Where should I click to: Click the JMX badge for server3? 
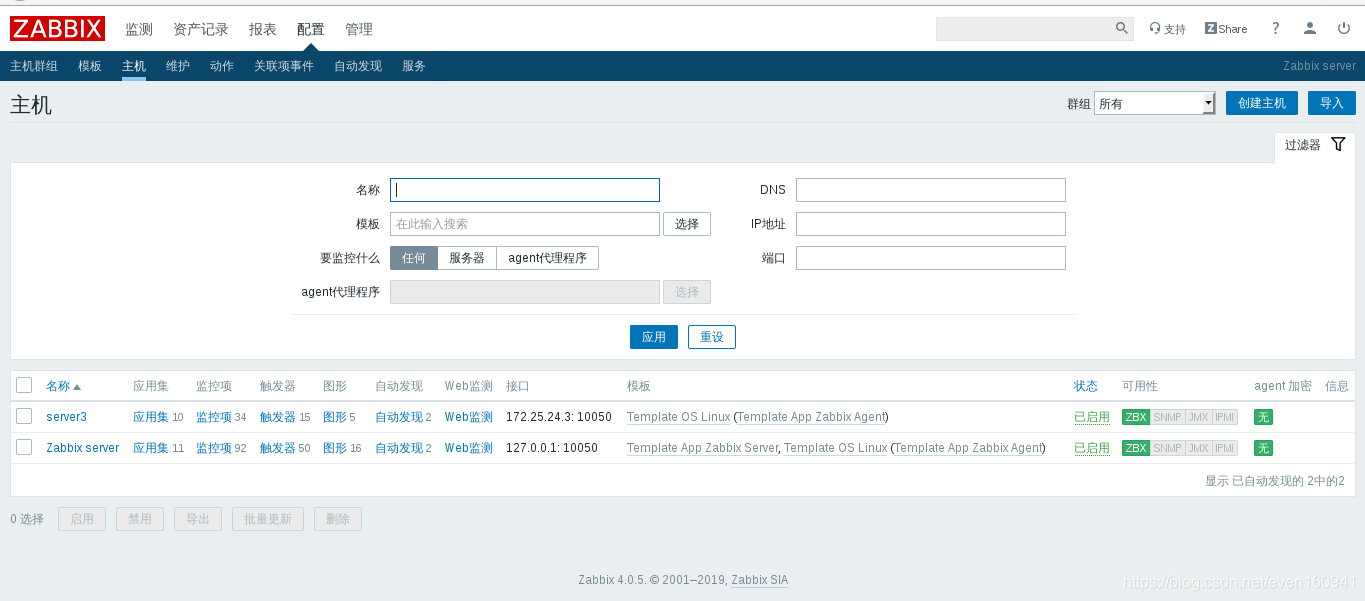coord(1198,417)
